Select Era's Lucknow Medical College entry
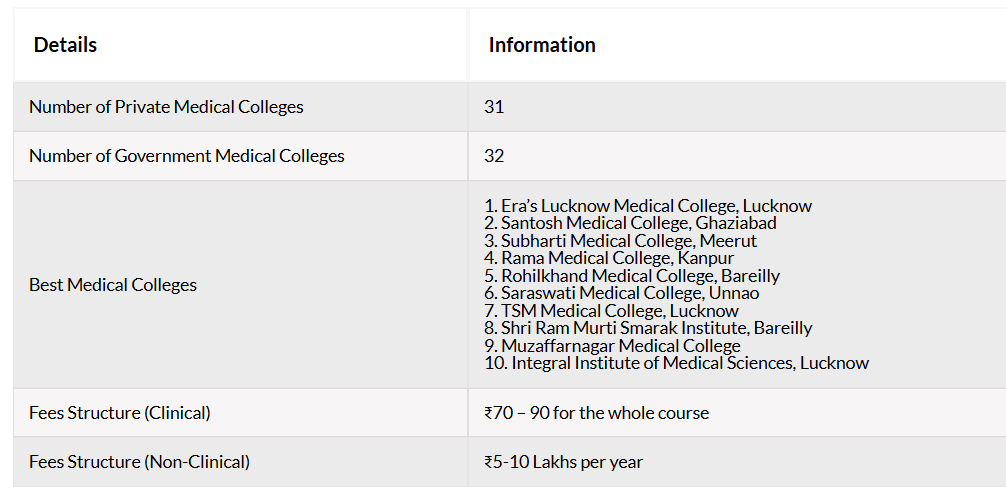1006x488 pixels. coord(648,206)
